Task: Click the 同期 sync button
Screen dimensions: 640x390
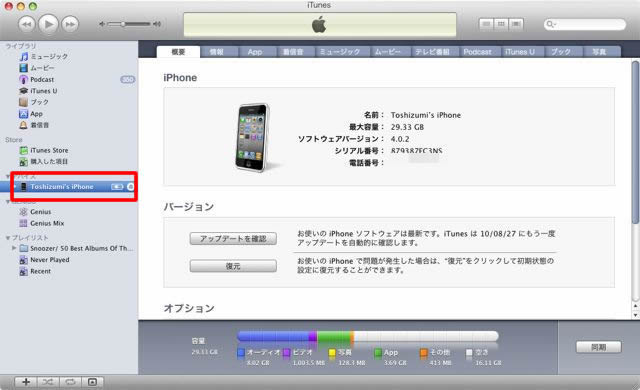Action: click(x=599, y=347)
